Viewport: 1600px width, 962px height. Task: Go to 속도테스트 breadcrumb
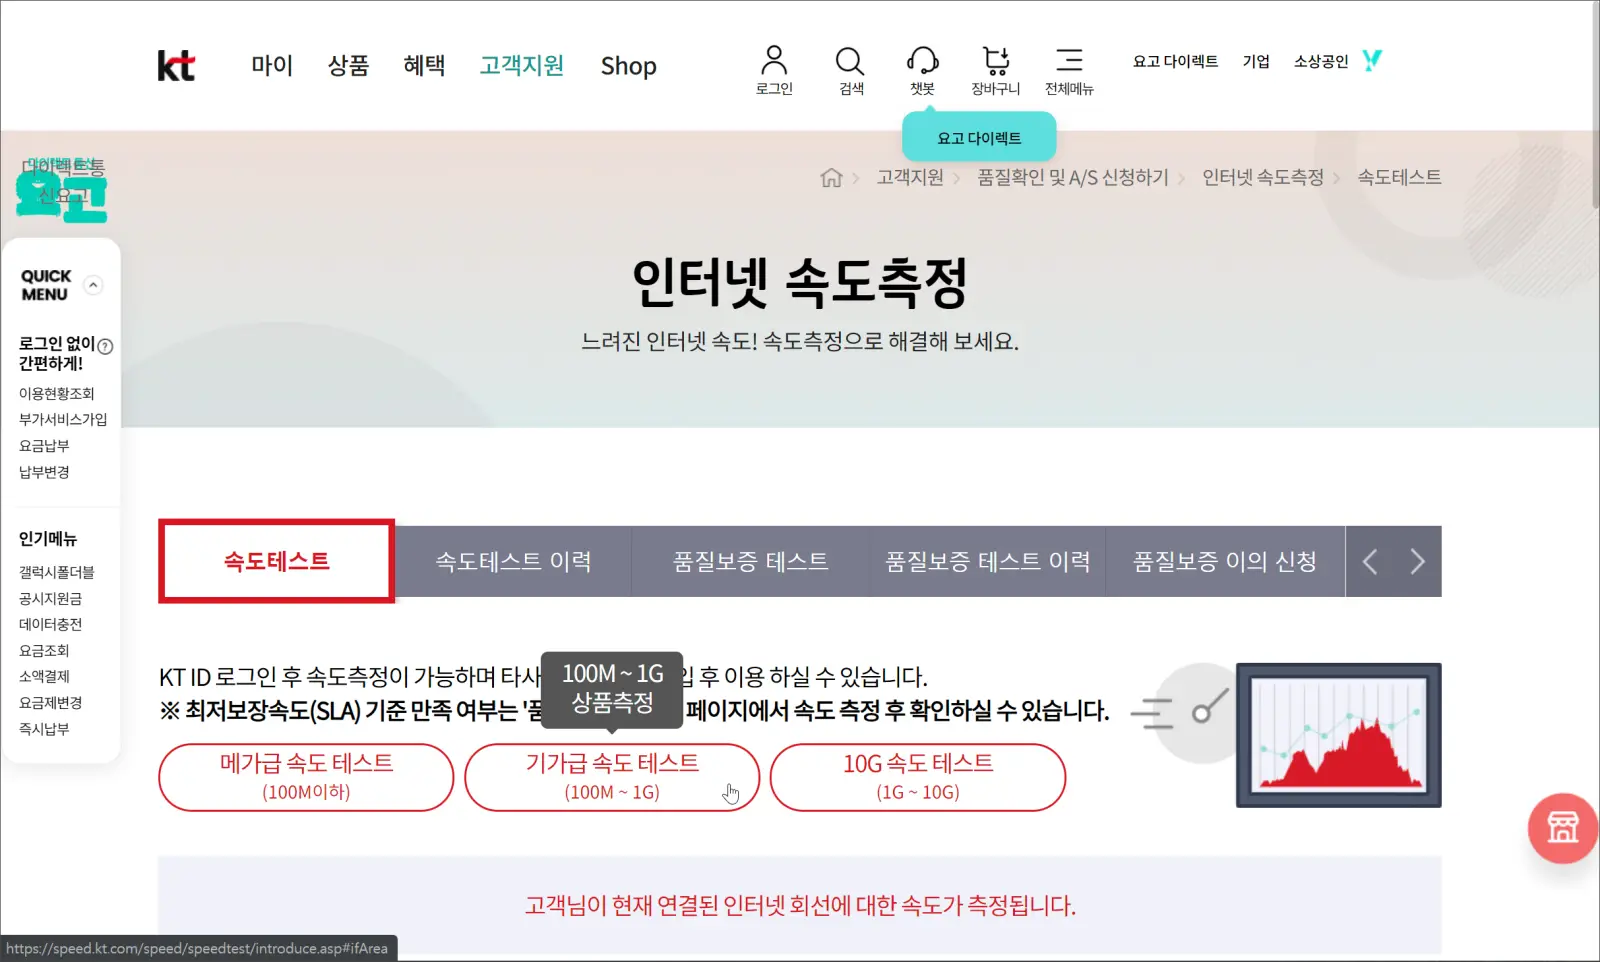tap(1399, 177)
